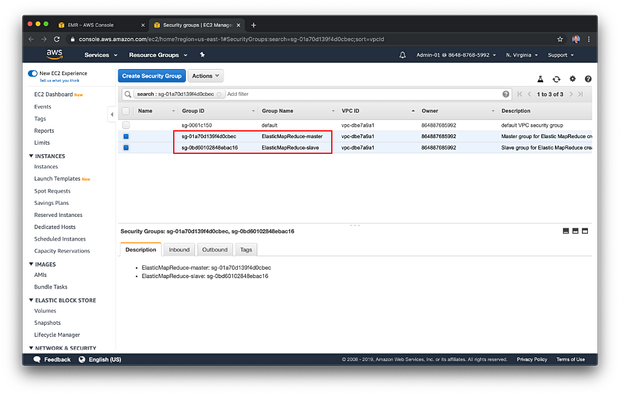This screenshot has width=620, height=395.
Task: Switch to the Tags tab
Action: pyautogui.click(x=246, y=249)
